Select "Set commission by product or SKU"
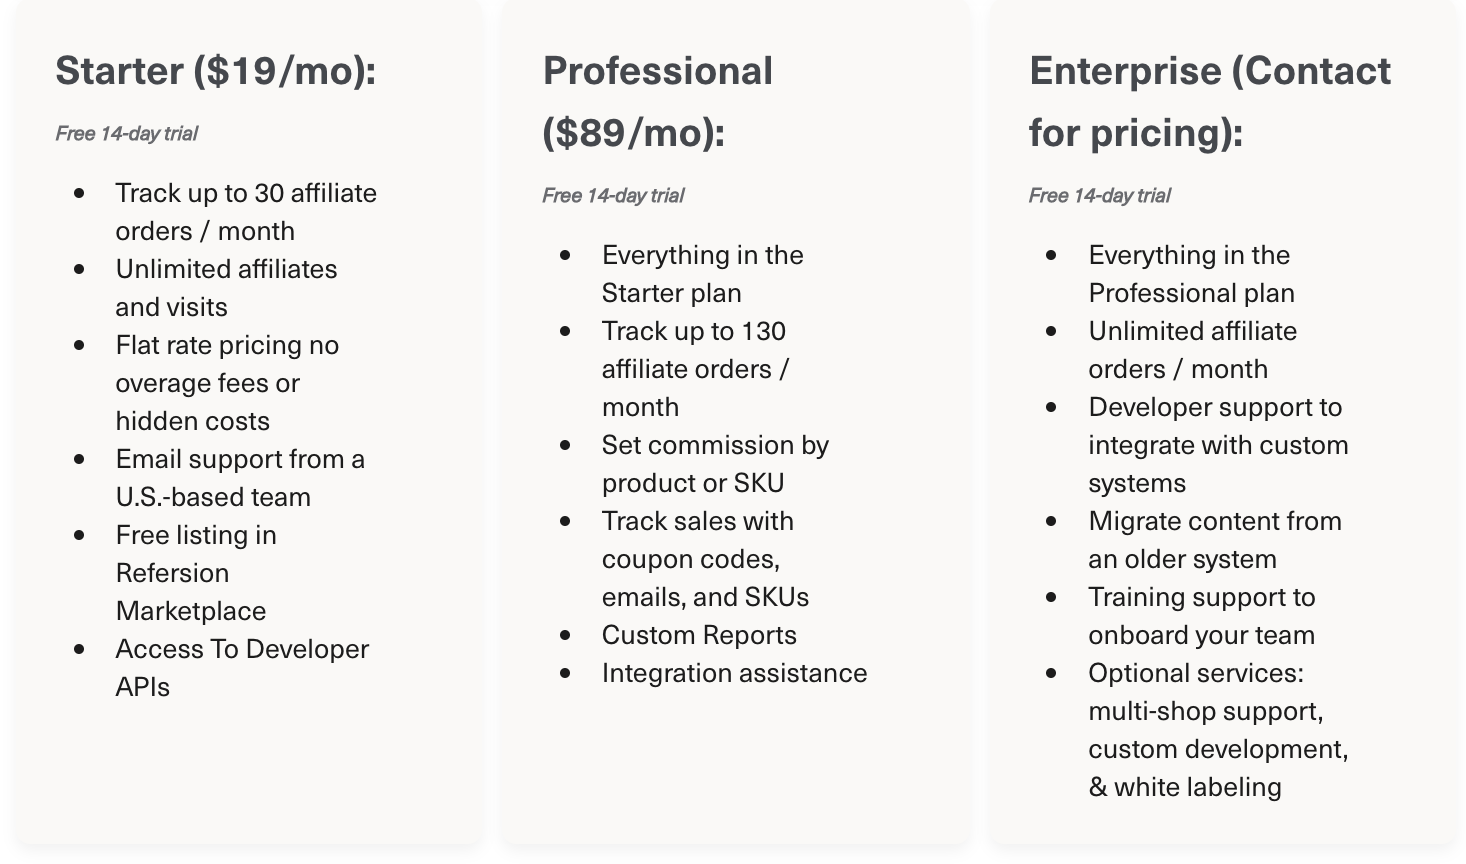1466x864 pixels. 714,464
